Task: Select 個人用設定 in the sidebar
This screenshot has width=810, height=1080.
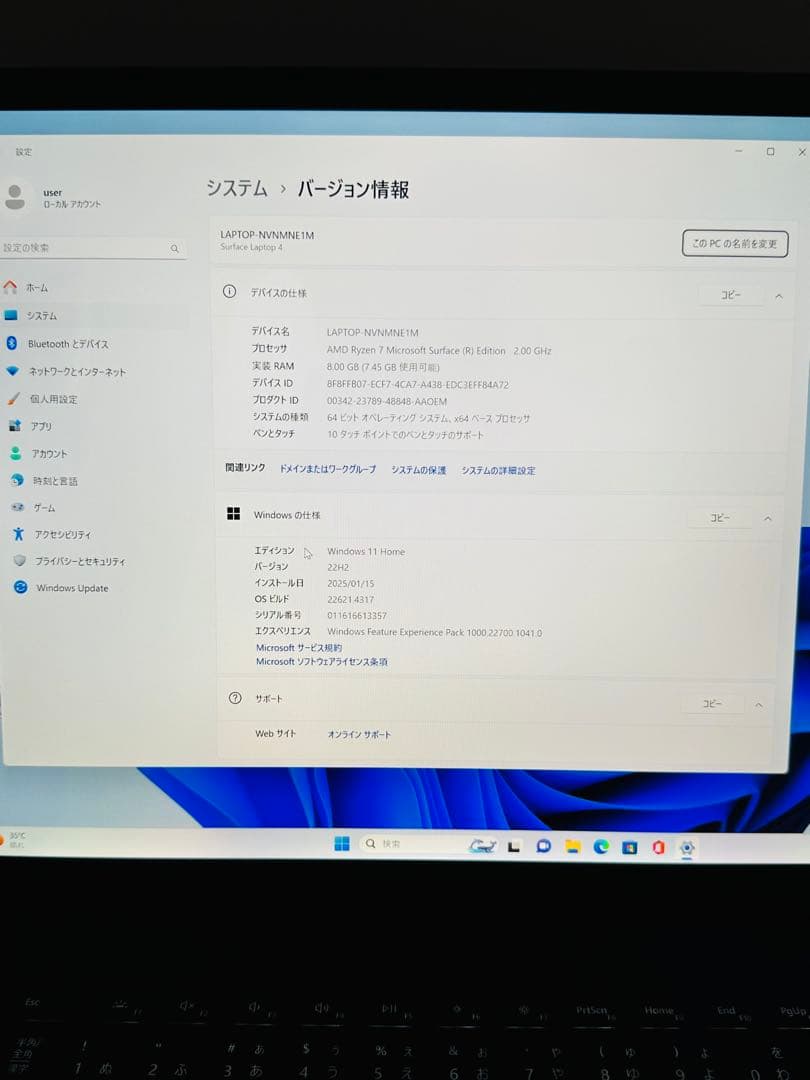Action: [x=58, y=398]
